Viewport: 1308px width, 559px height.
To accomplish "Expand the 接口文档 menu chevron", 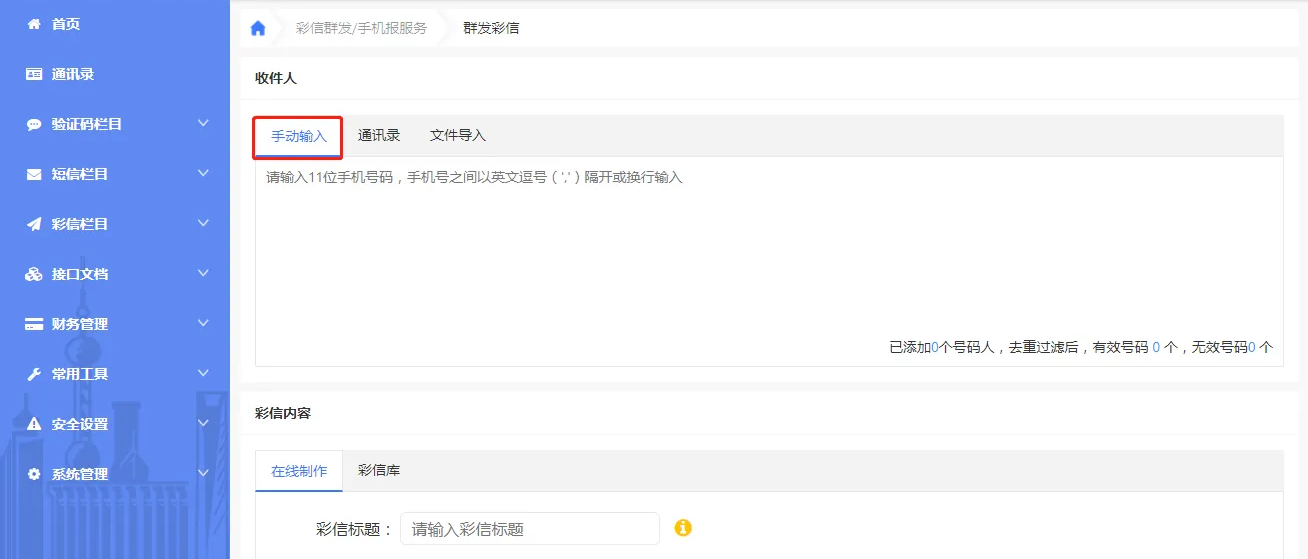I will [204, 273].
